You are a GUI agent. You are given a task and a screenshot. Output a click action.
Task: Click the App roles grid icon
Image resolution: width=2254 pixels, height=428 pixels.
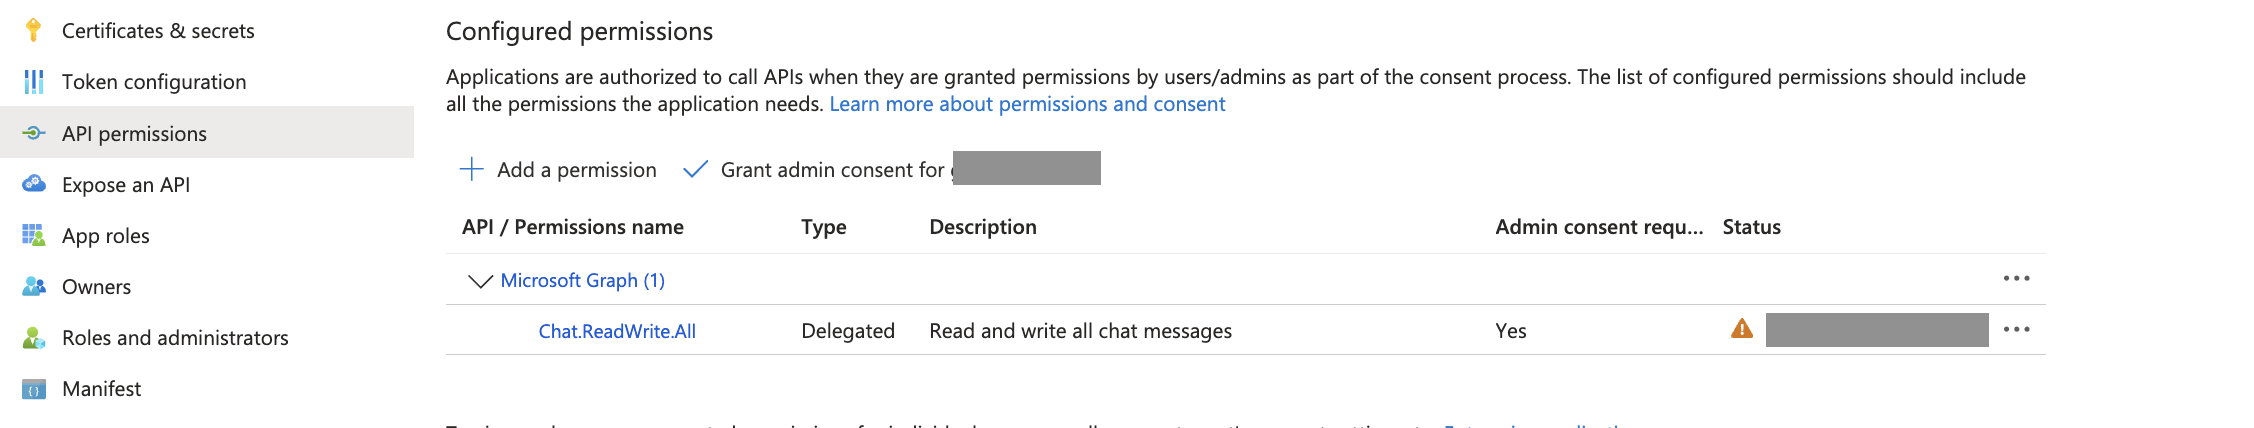(34, 235)
